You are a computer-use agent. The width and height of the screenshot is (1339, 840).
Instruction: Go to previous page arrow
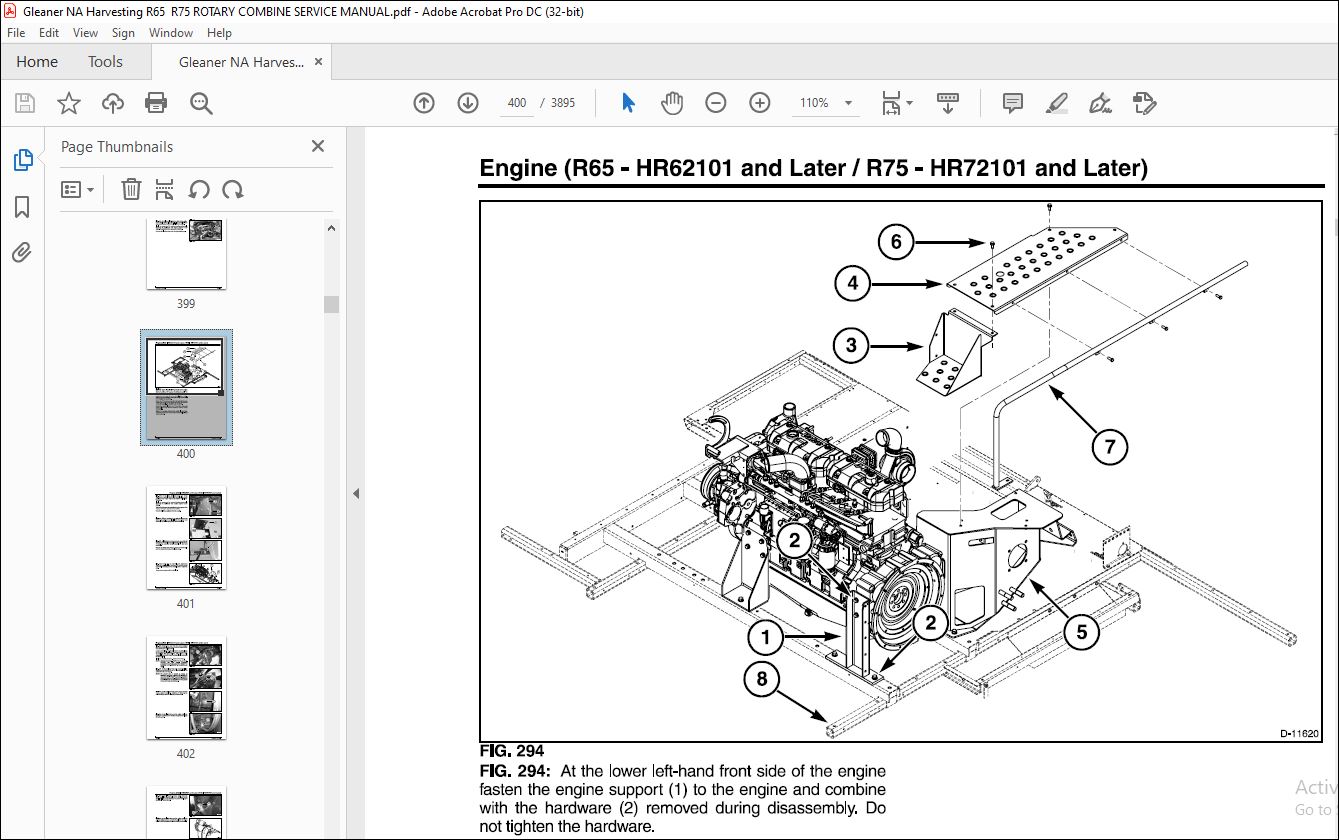click(424, 103)
